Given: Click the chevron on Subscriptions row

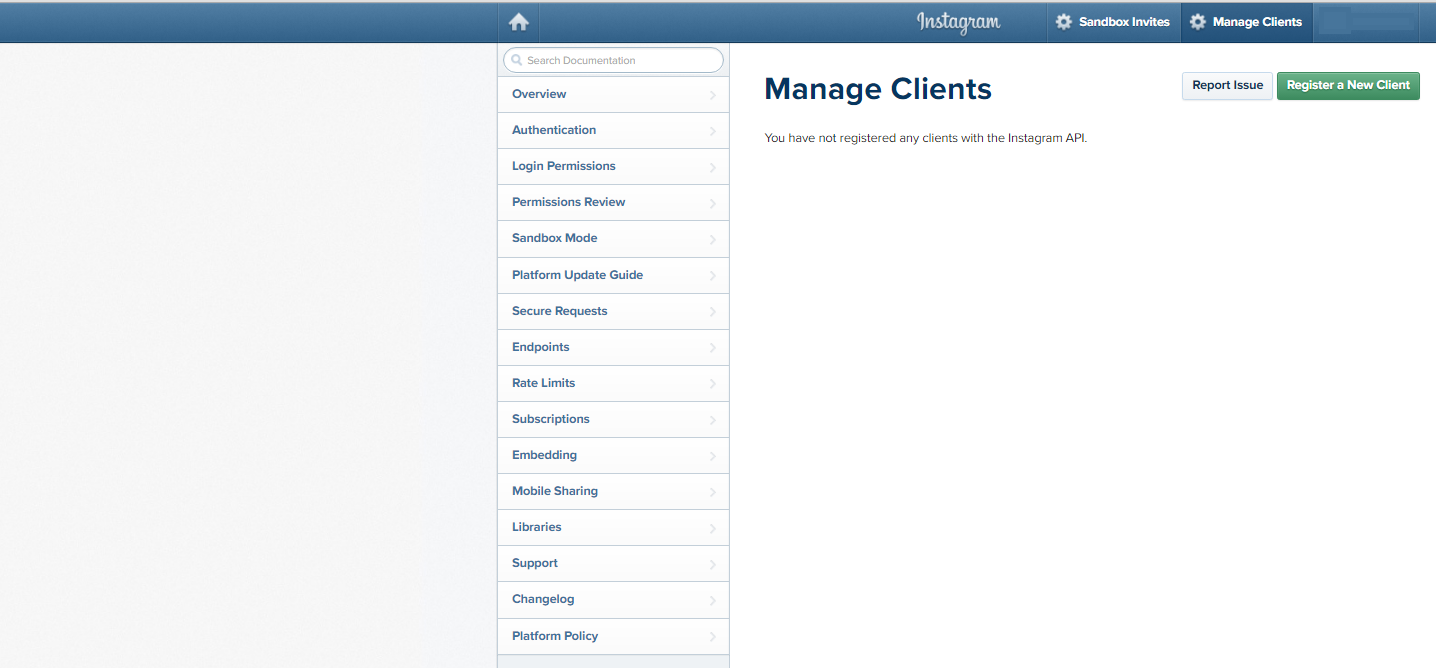Looking at the screenshot, I should click(x=713, y=421).
